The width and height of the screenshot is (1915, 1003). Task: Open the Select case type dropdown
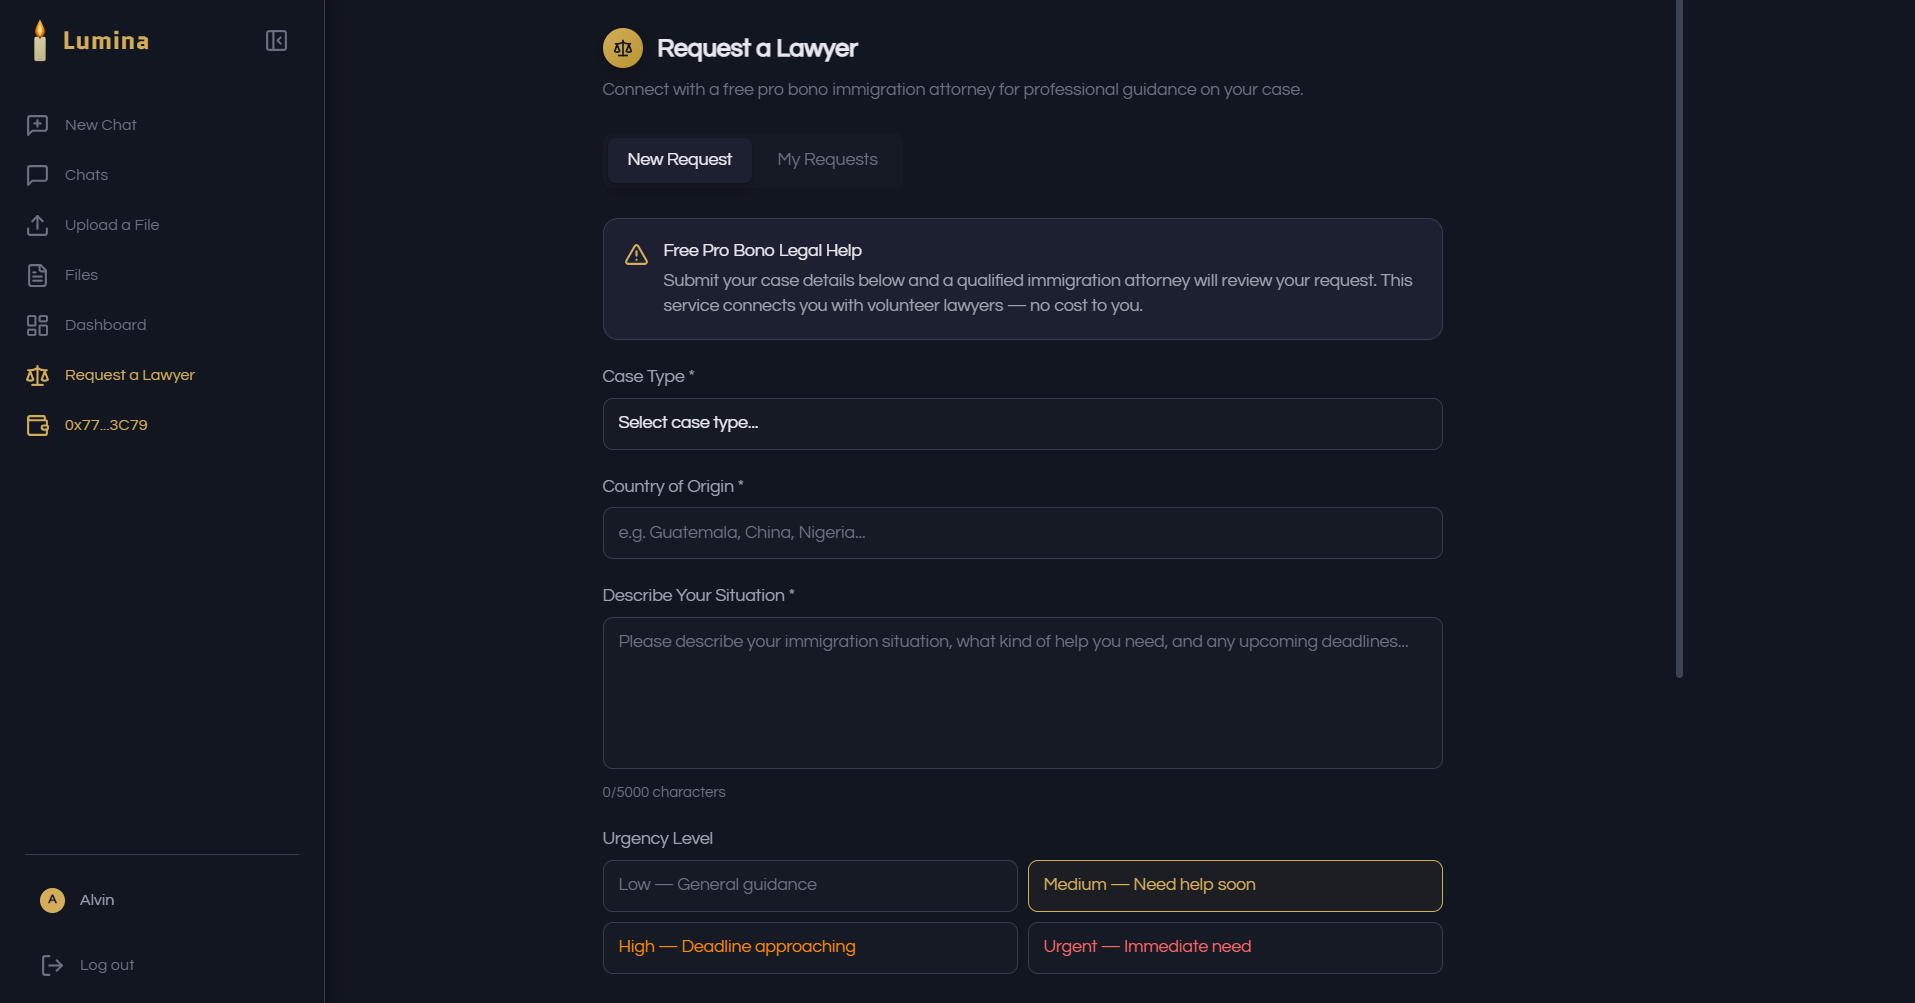(1022, 424)
